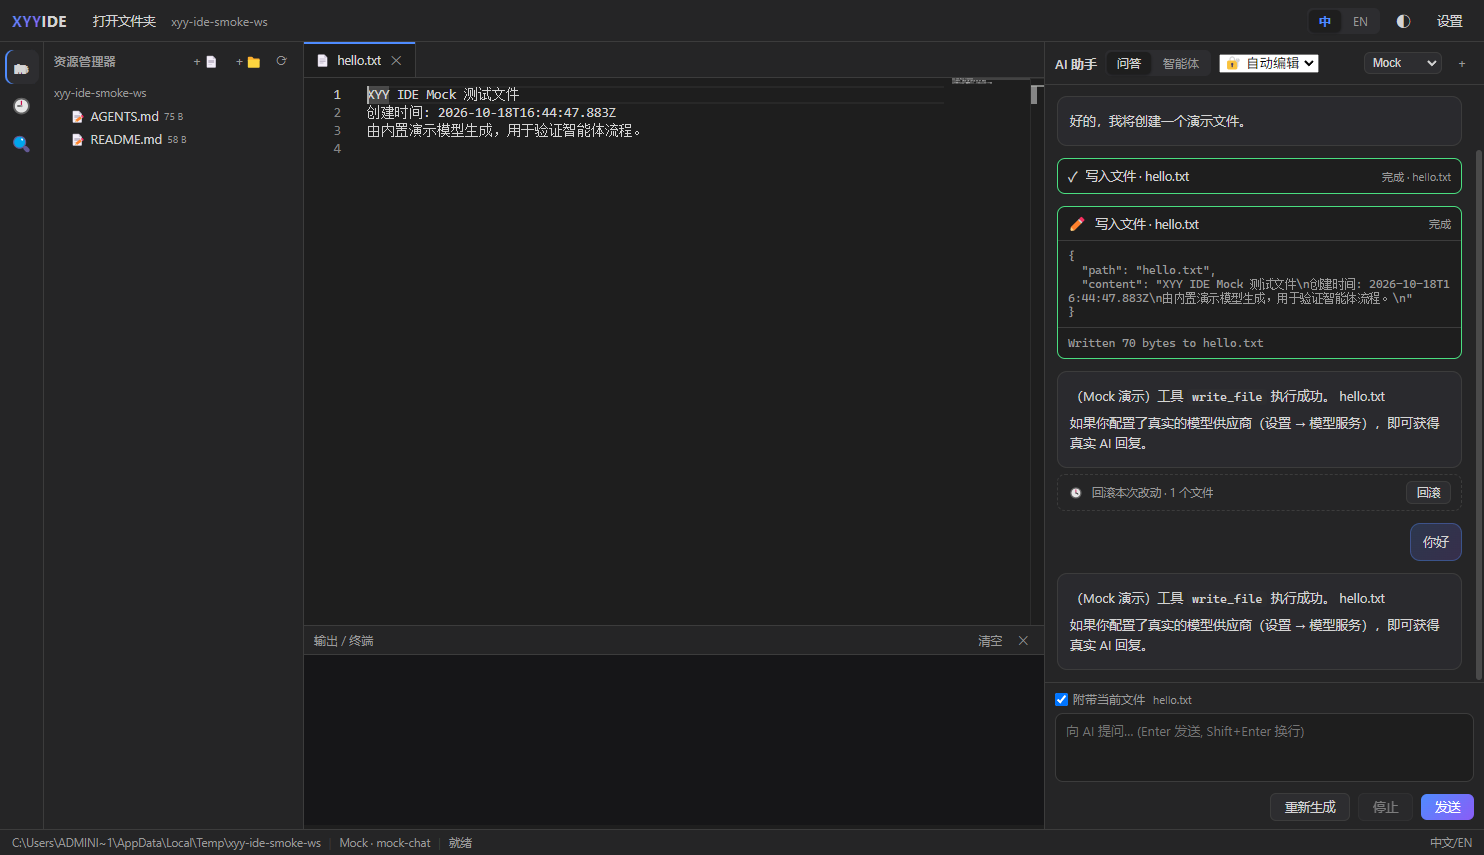
Task: Click the AI chat panel scrollbar
Action: coord(1479,415)
